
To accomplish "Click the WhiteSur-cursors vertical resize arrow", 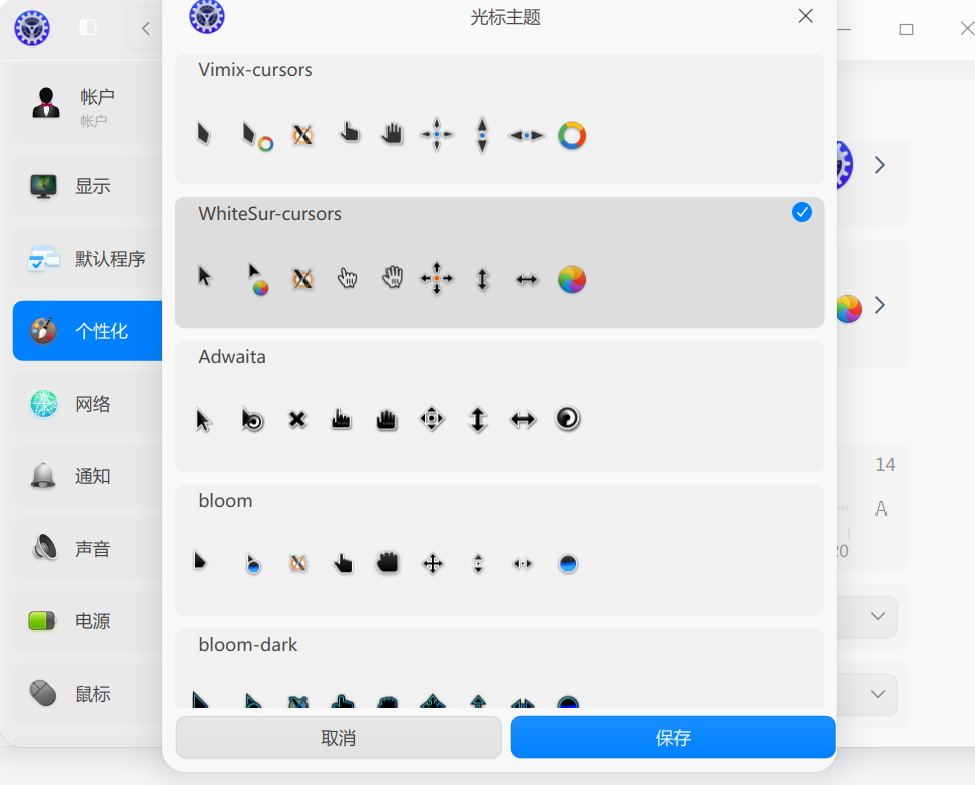I will pyautogui.click(x=482, y=279).
